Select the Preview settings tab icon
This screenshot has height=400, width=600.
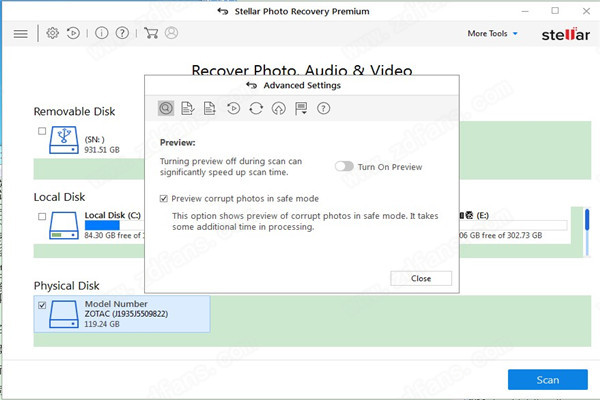pos(166,109)
